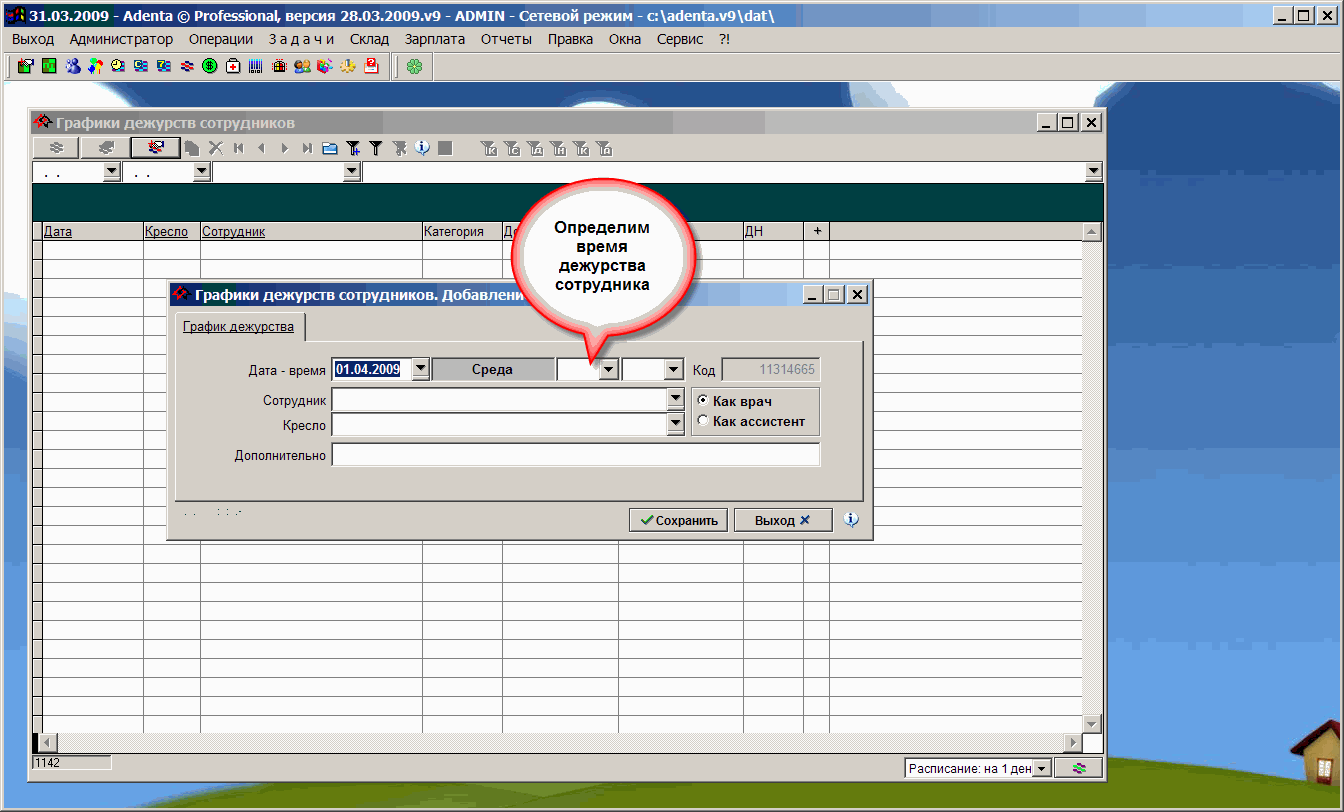Open the start time dropdown after Среда
Viewport: 1344px width, 812px height.
[608, 370]
